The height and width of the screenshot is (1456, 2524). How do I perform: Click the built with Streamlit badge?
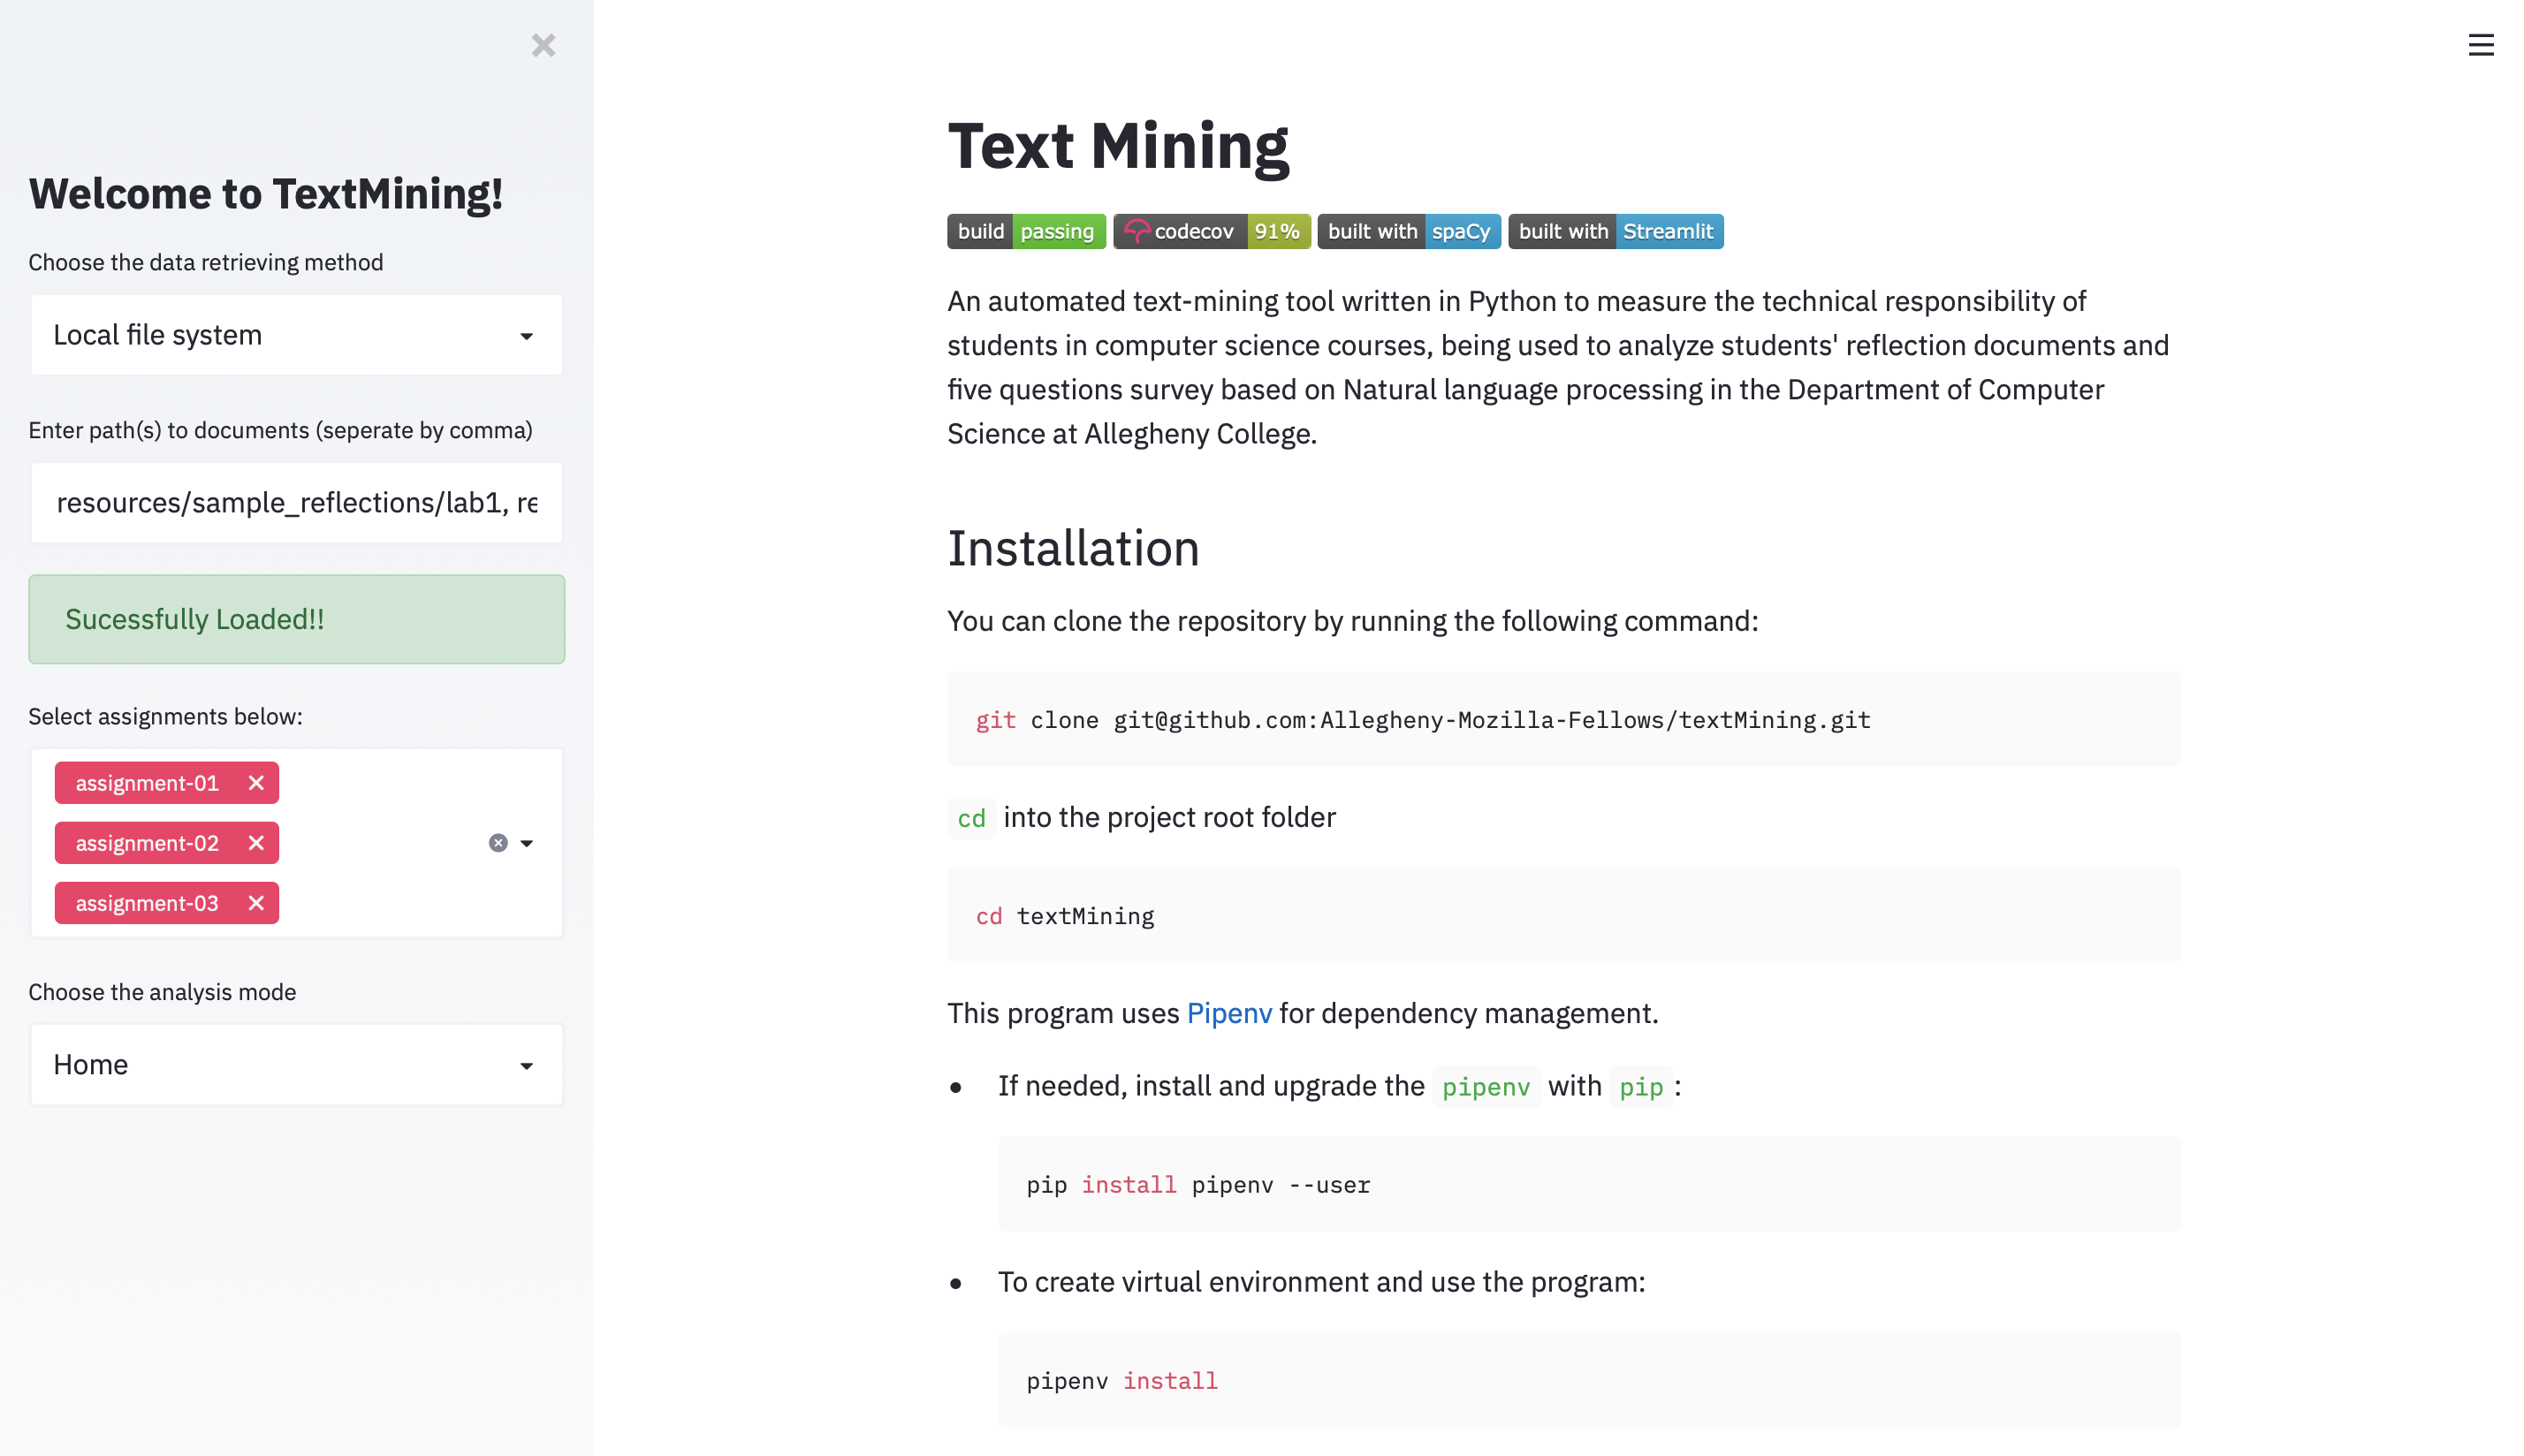[1615, 231]
